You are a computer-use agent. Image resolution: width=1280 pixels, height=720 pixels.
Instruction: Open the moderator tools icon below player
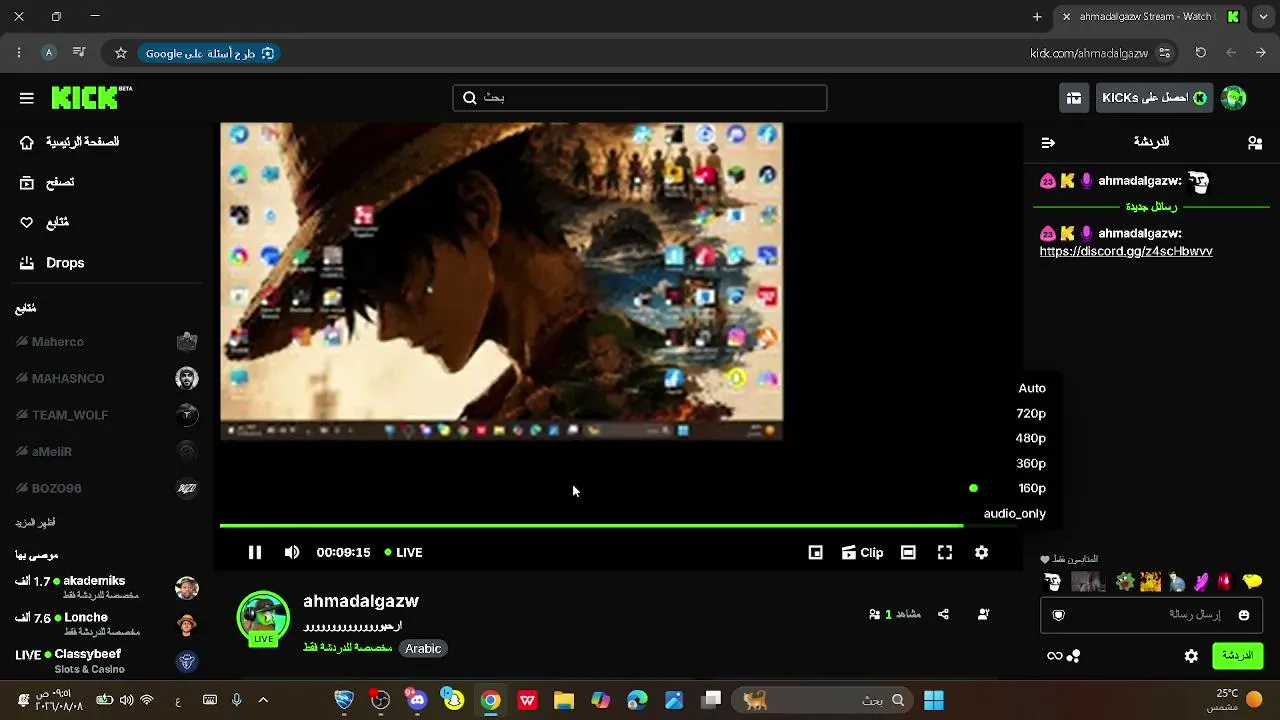pos(983,614)
